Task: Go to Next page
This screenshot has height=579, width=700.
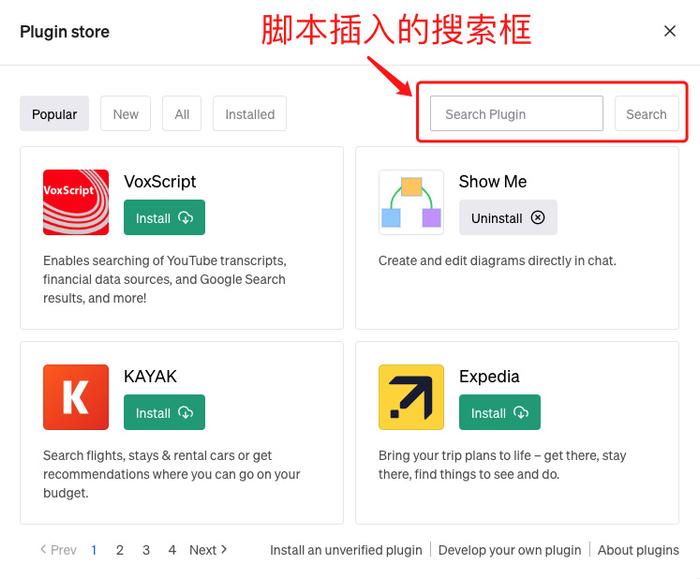Action: coord(208,550)
